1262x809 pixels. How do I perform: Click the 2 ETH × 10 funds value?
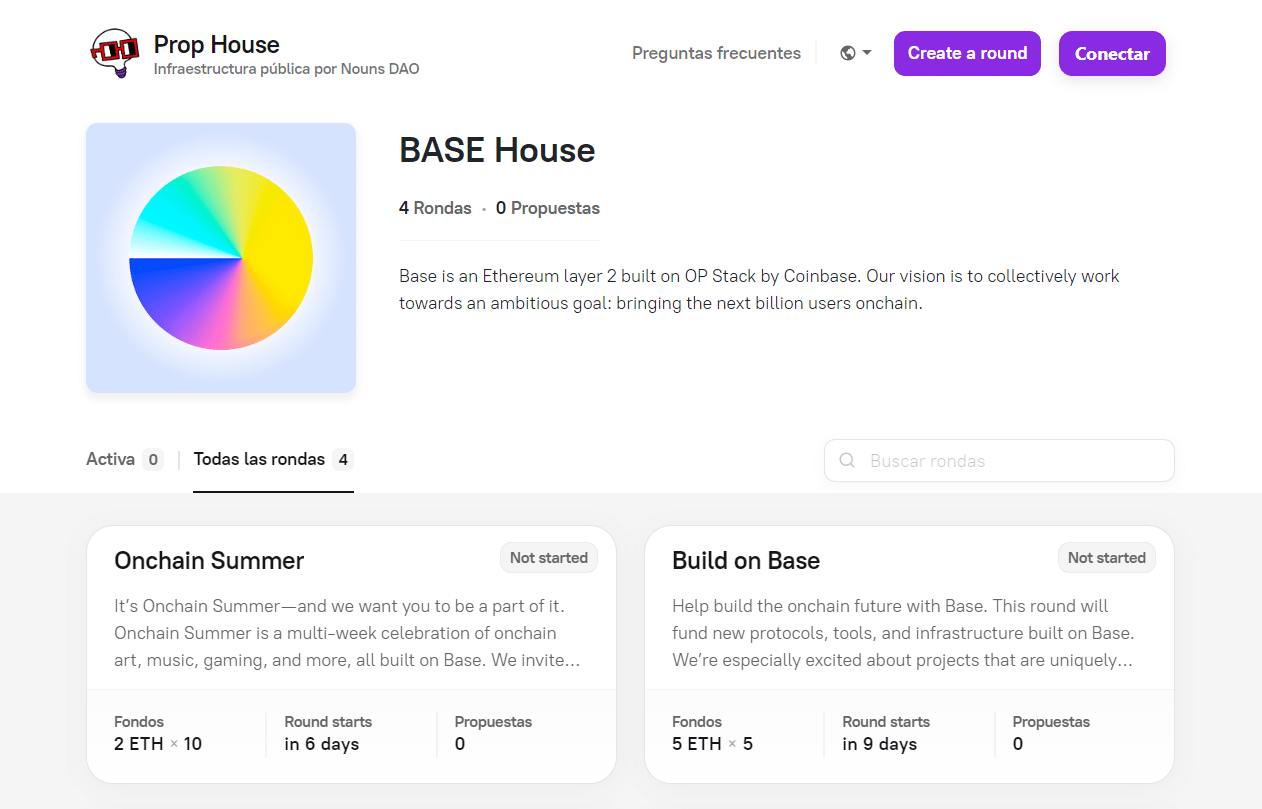[158, 744]
